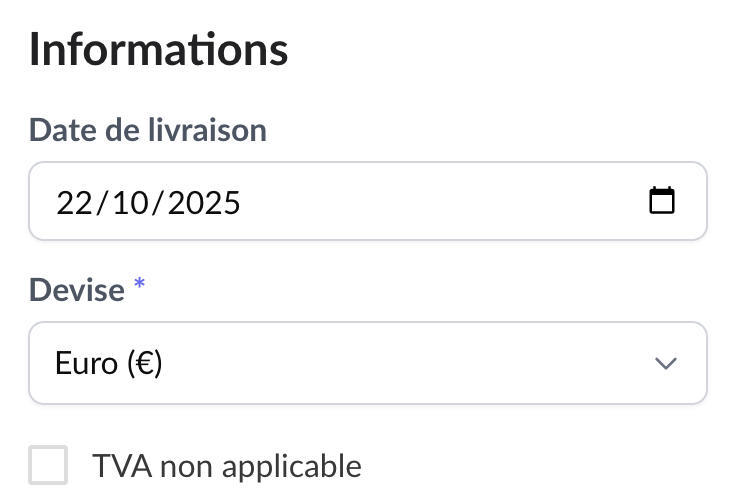This screenshot has height=504, width=734.
Task: Click the Date de livraison field
Action: 368,201
